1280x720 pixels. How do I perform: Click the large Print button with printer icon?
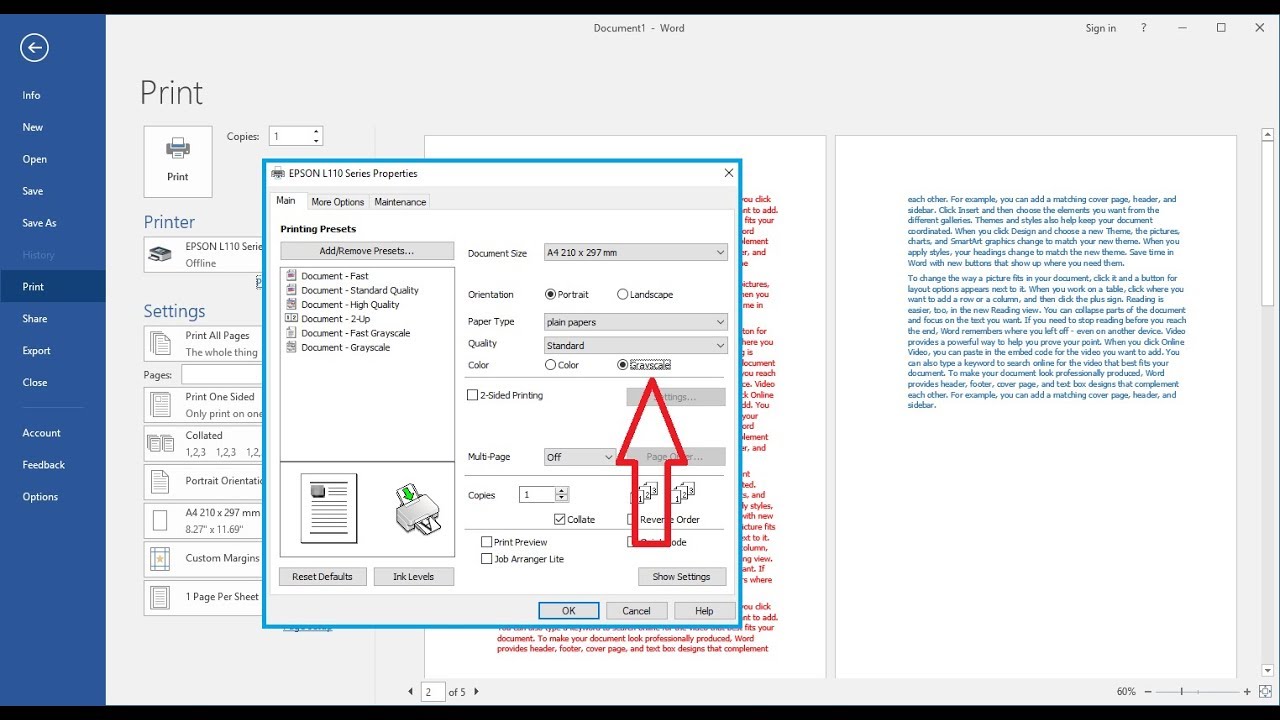coord(178,161)
